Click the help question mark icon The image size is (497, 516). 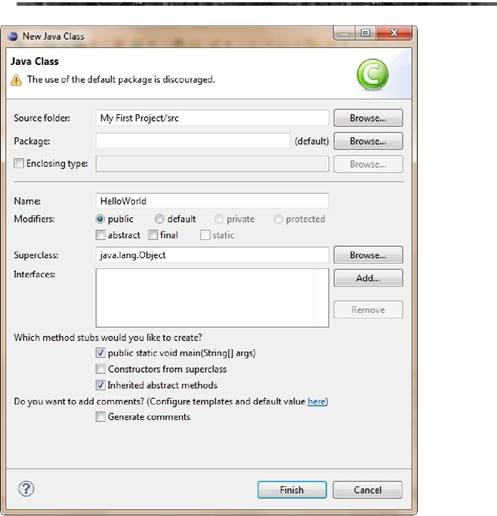[x=26, y=489]
